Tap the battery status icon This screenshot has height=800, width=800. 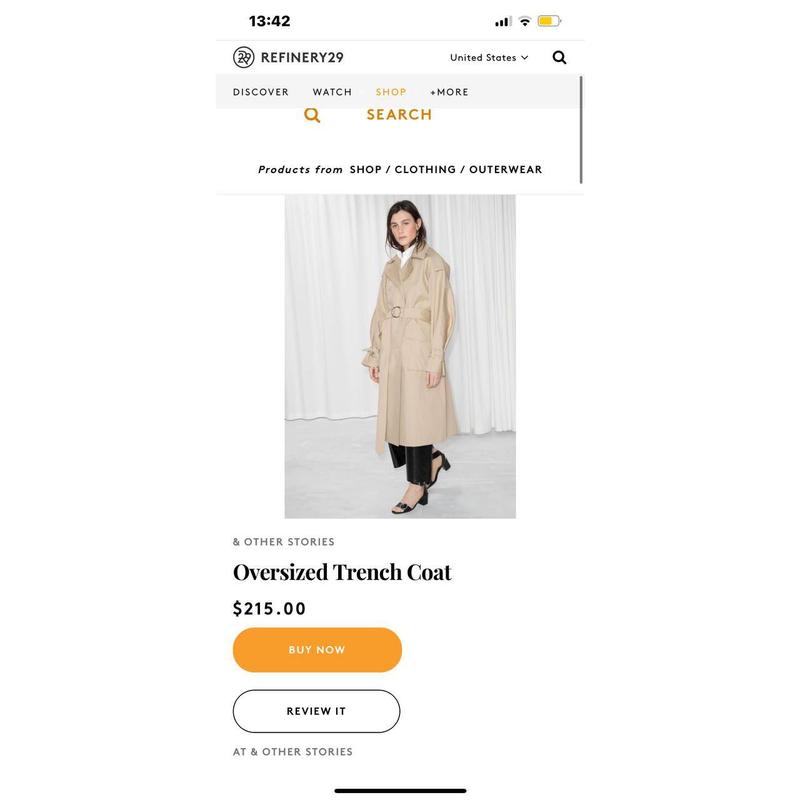[549, 21]
